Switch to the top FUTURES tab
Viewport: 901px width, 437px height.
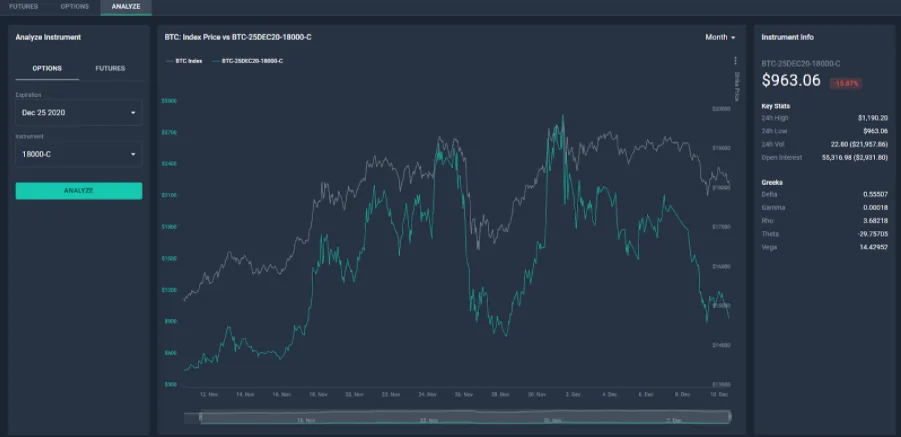tap(24, 7)
